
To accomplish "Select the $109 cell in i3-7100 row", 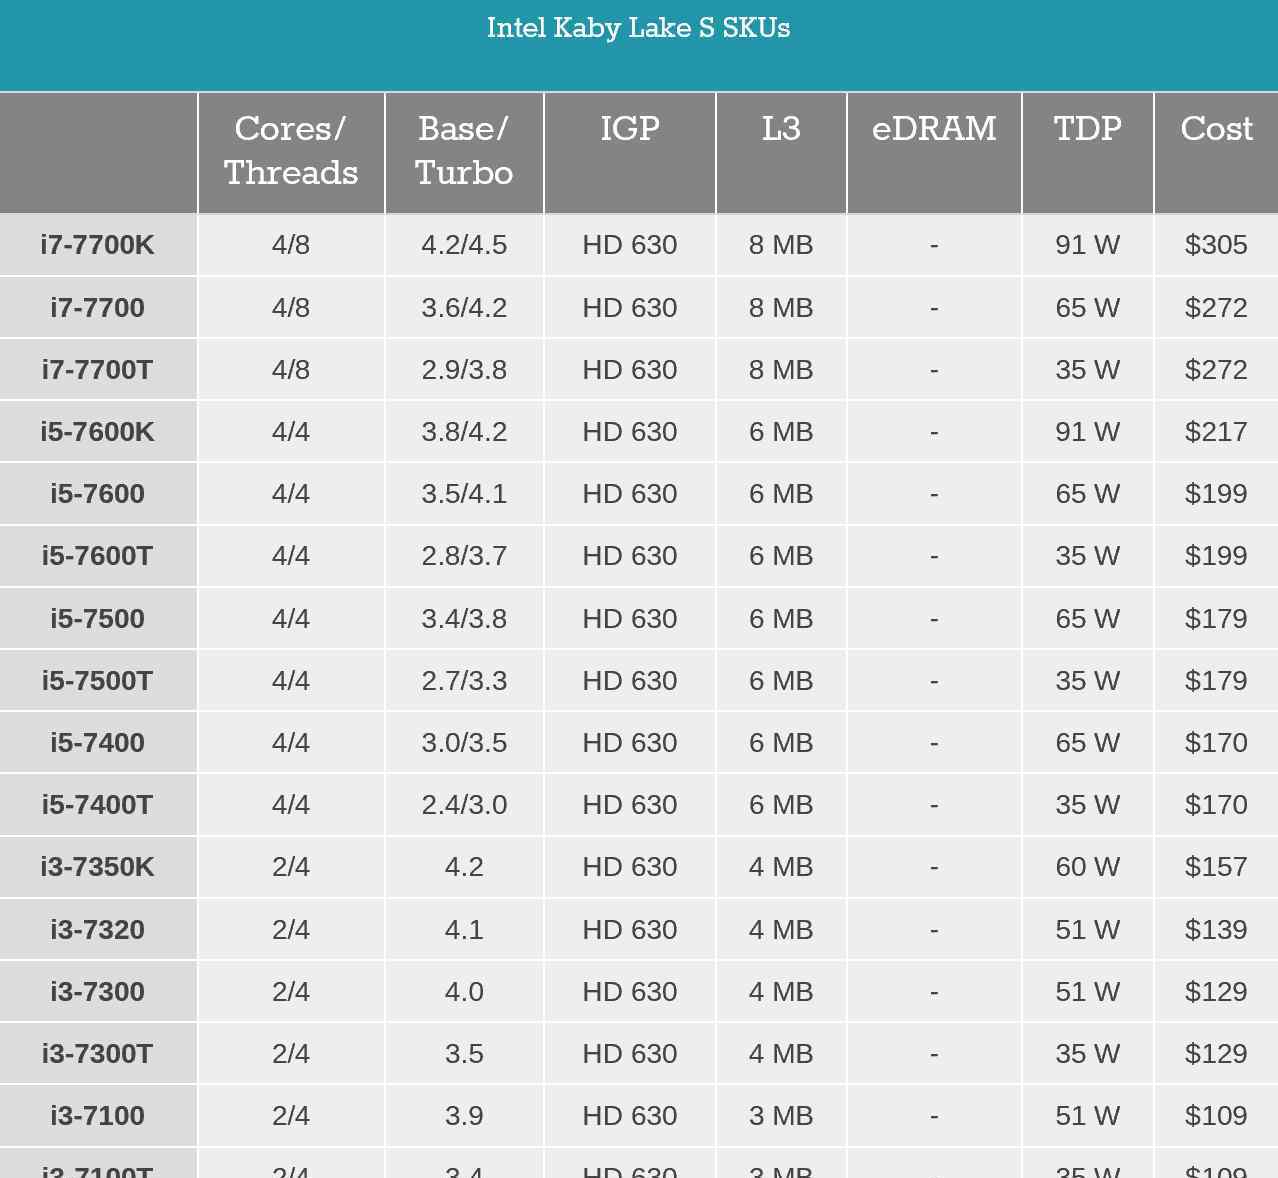I will click(1216, 1116).
